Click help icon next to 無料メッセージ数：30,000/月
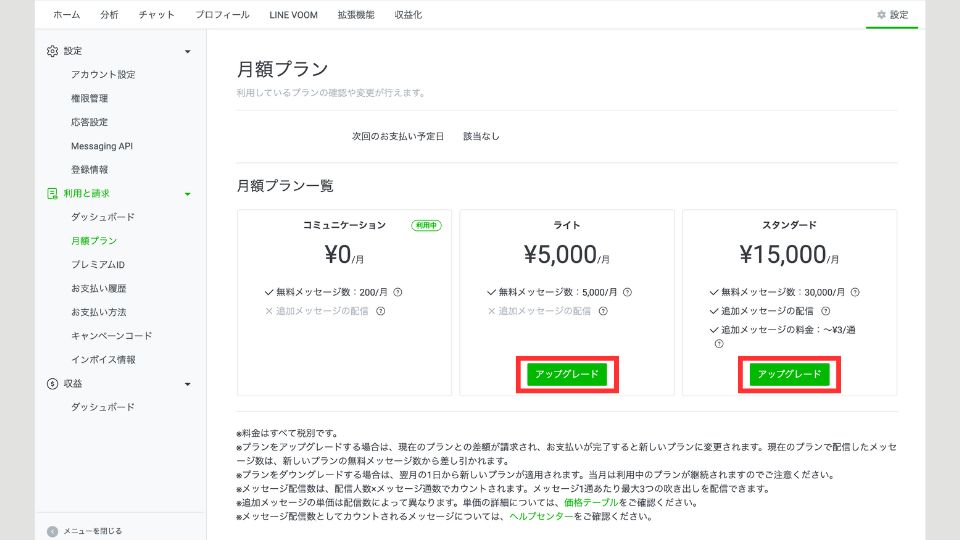This screenshot has height=540, width=960. (x=854, y=293)
